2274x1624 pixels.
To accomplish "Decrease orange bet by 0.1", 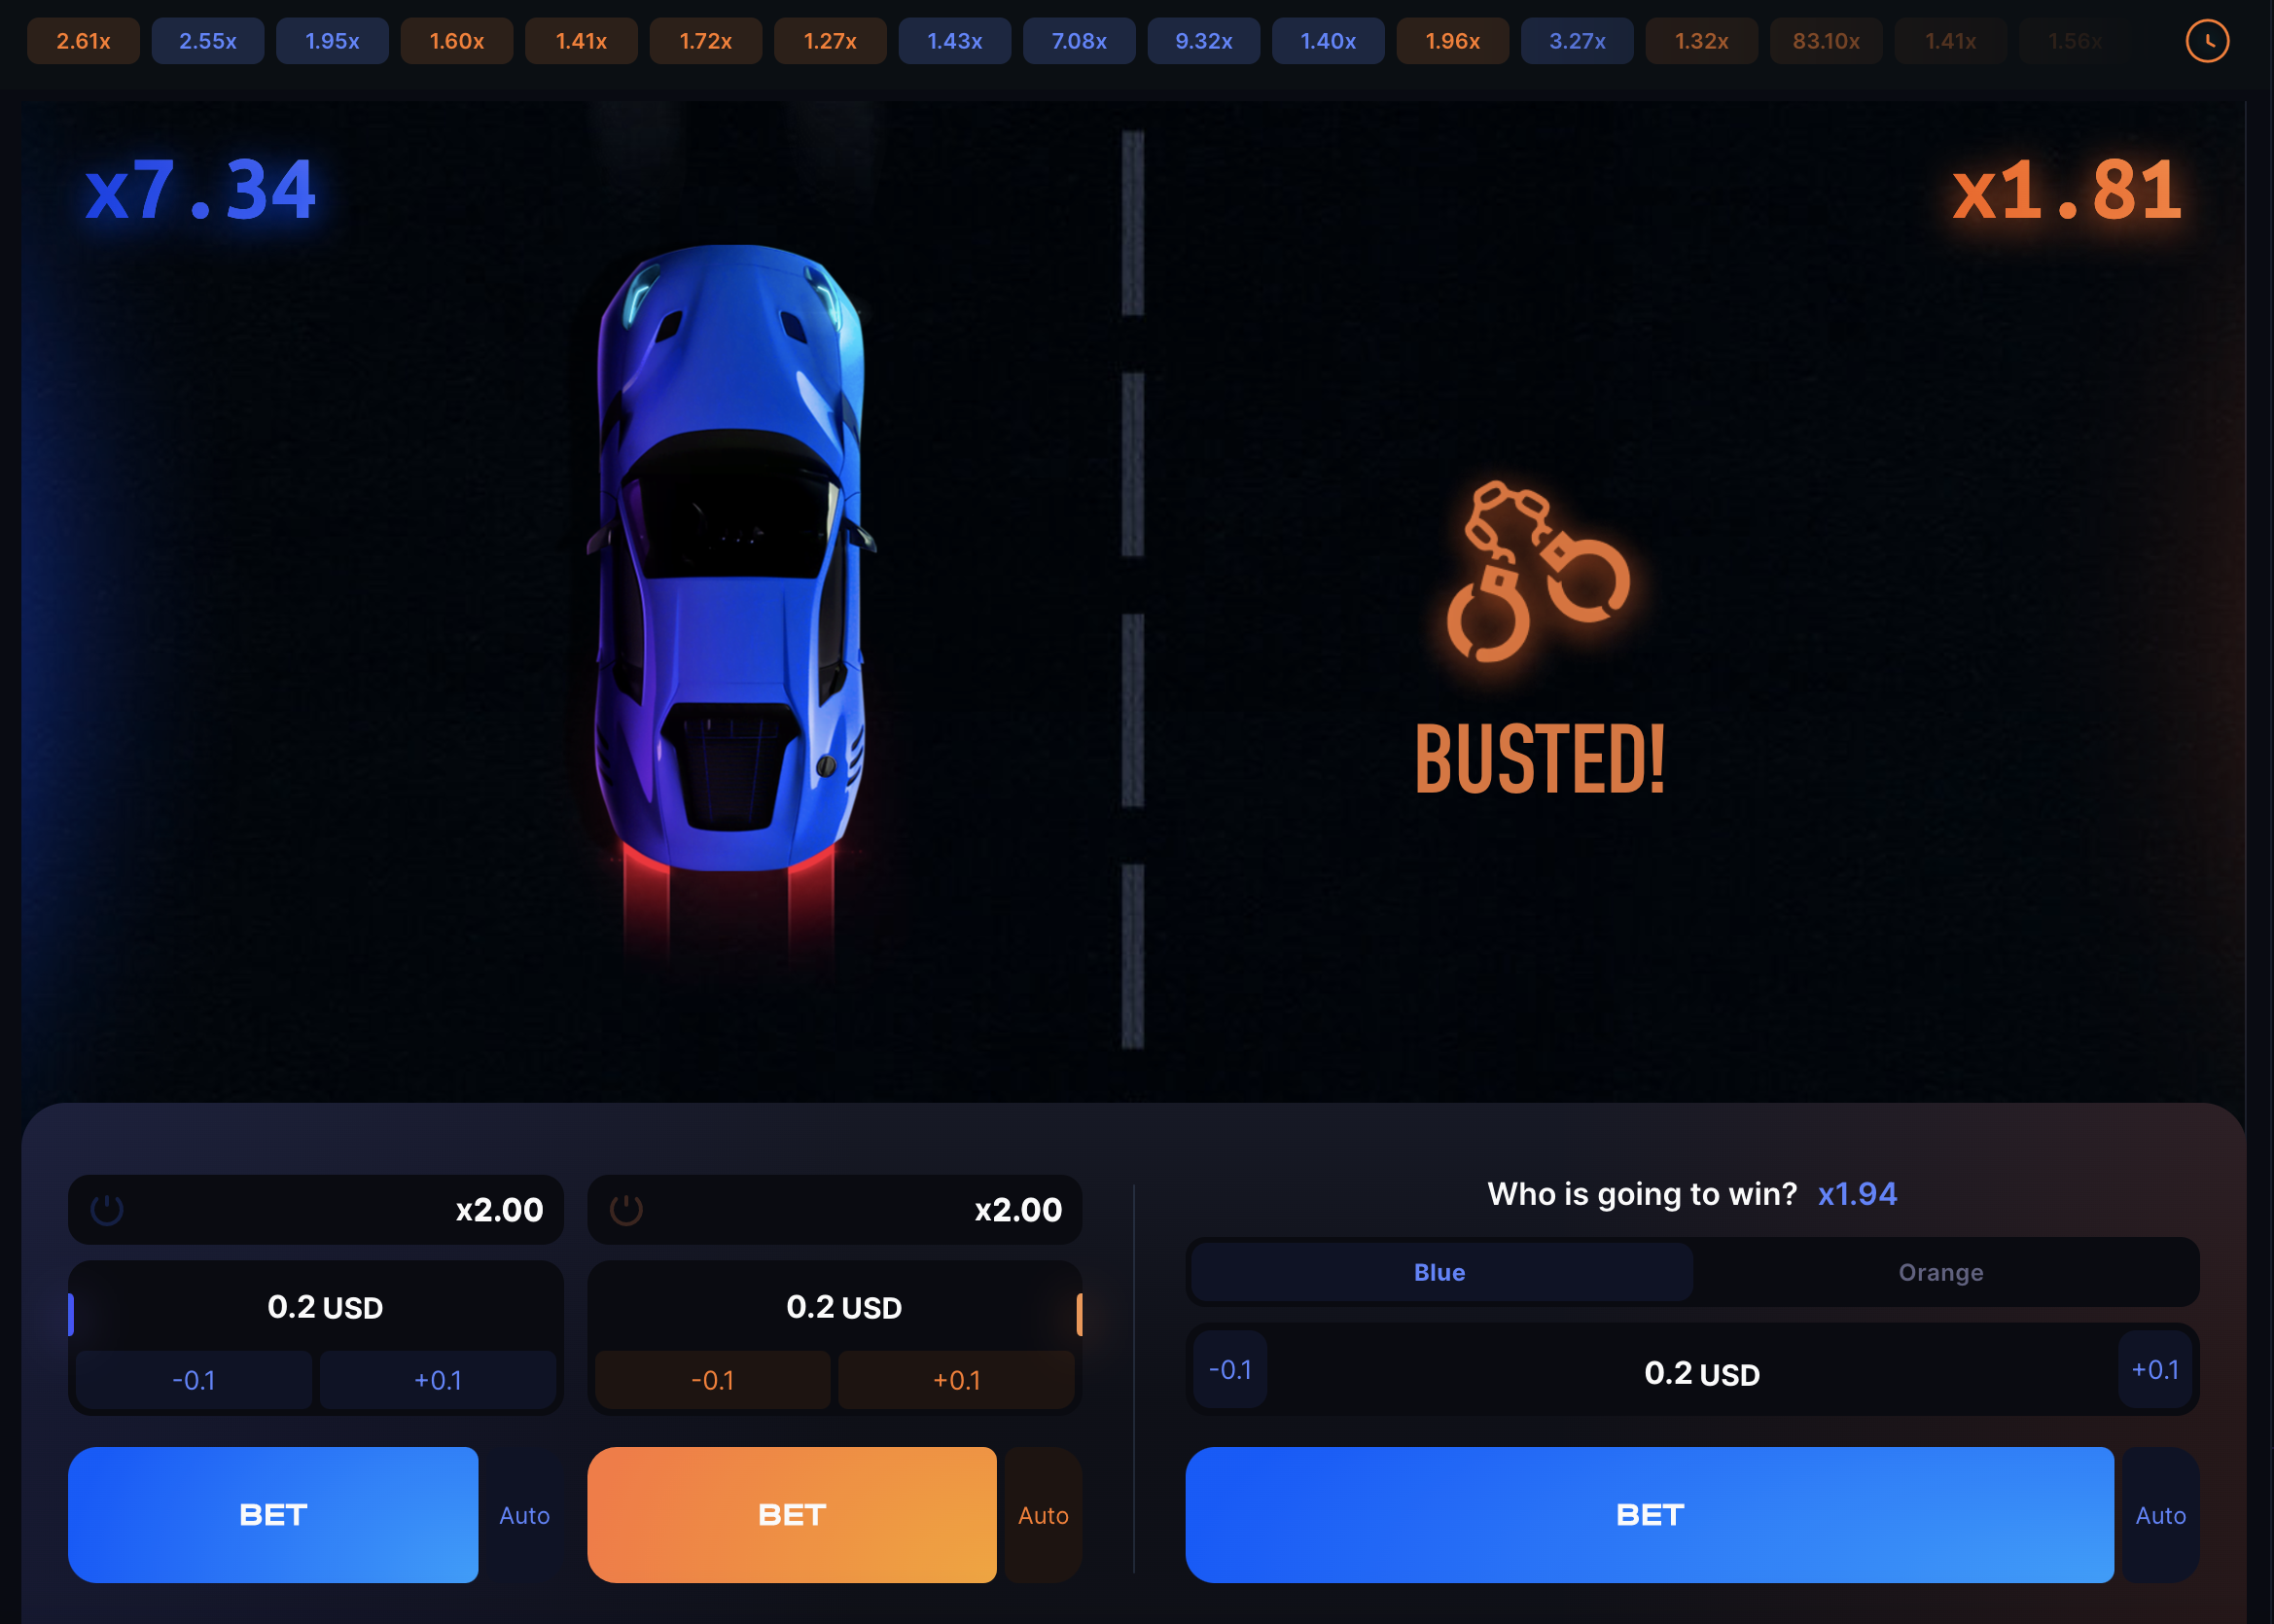I will pos(713,1380).
